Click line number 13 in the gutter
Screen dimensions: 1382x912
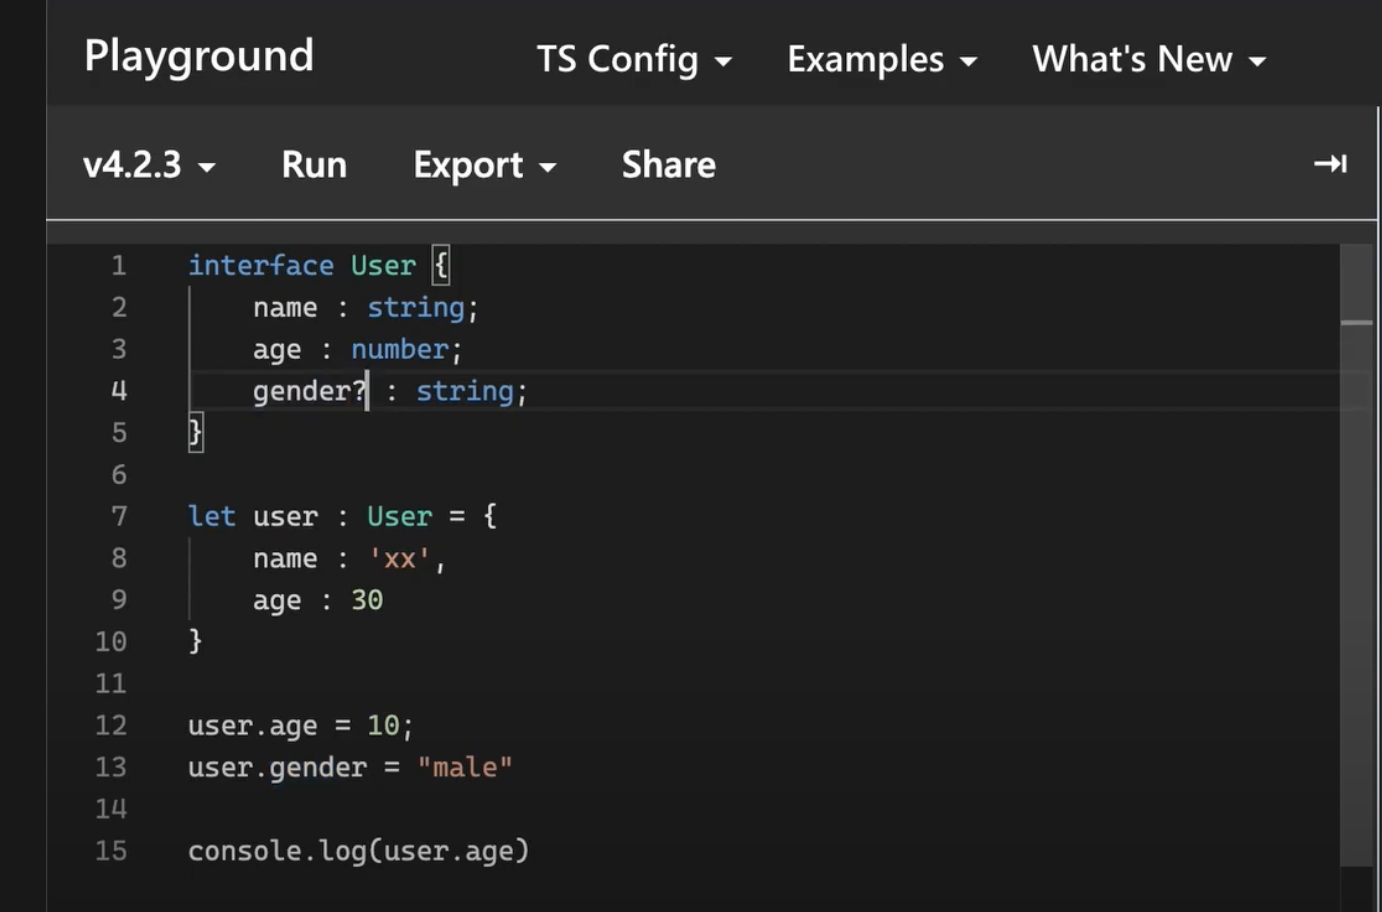pos(111,767)
